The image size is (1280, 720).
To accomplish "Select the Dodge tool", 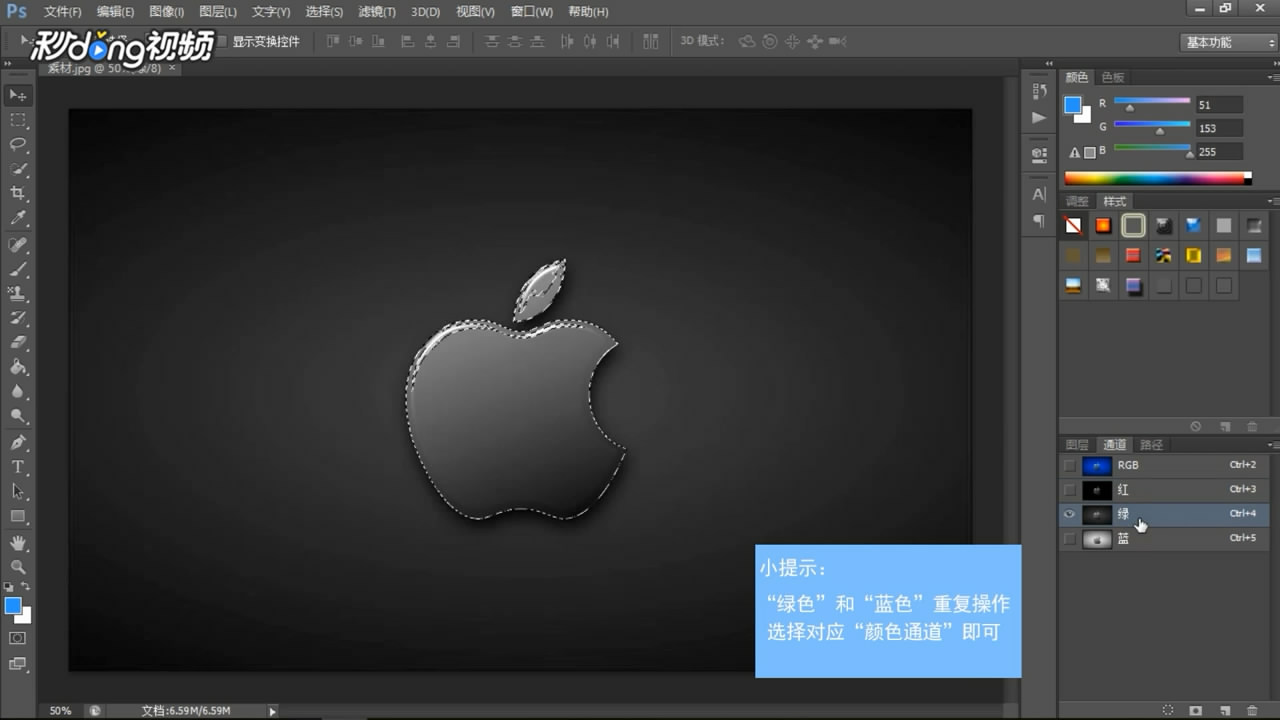I will (18, 416).
